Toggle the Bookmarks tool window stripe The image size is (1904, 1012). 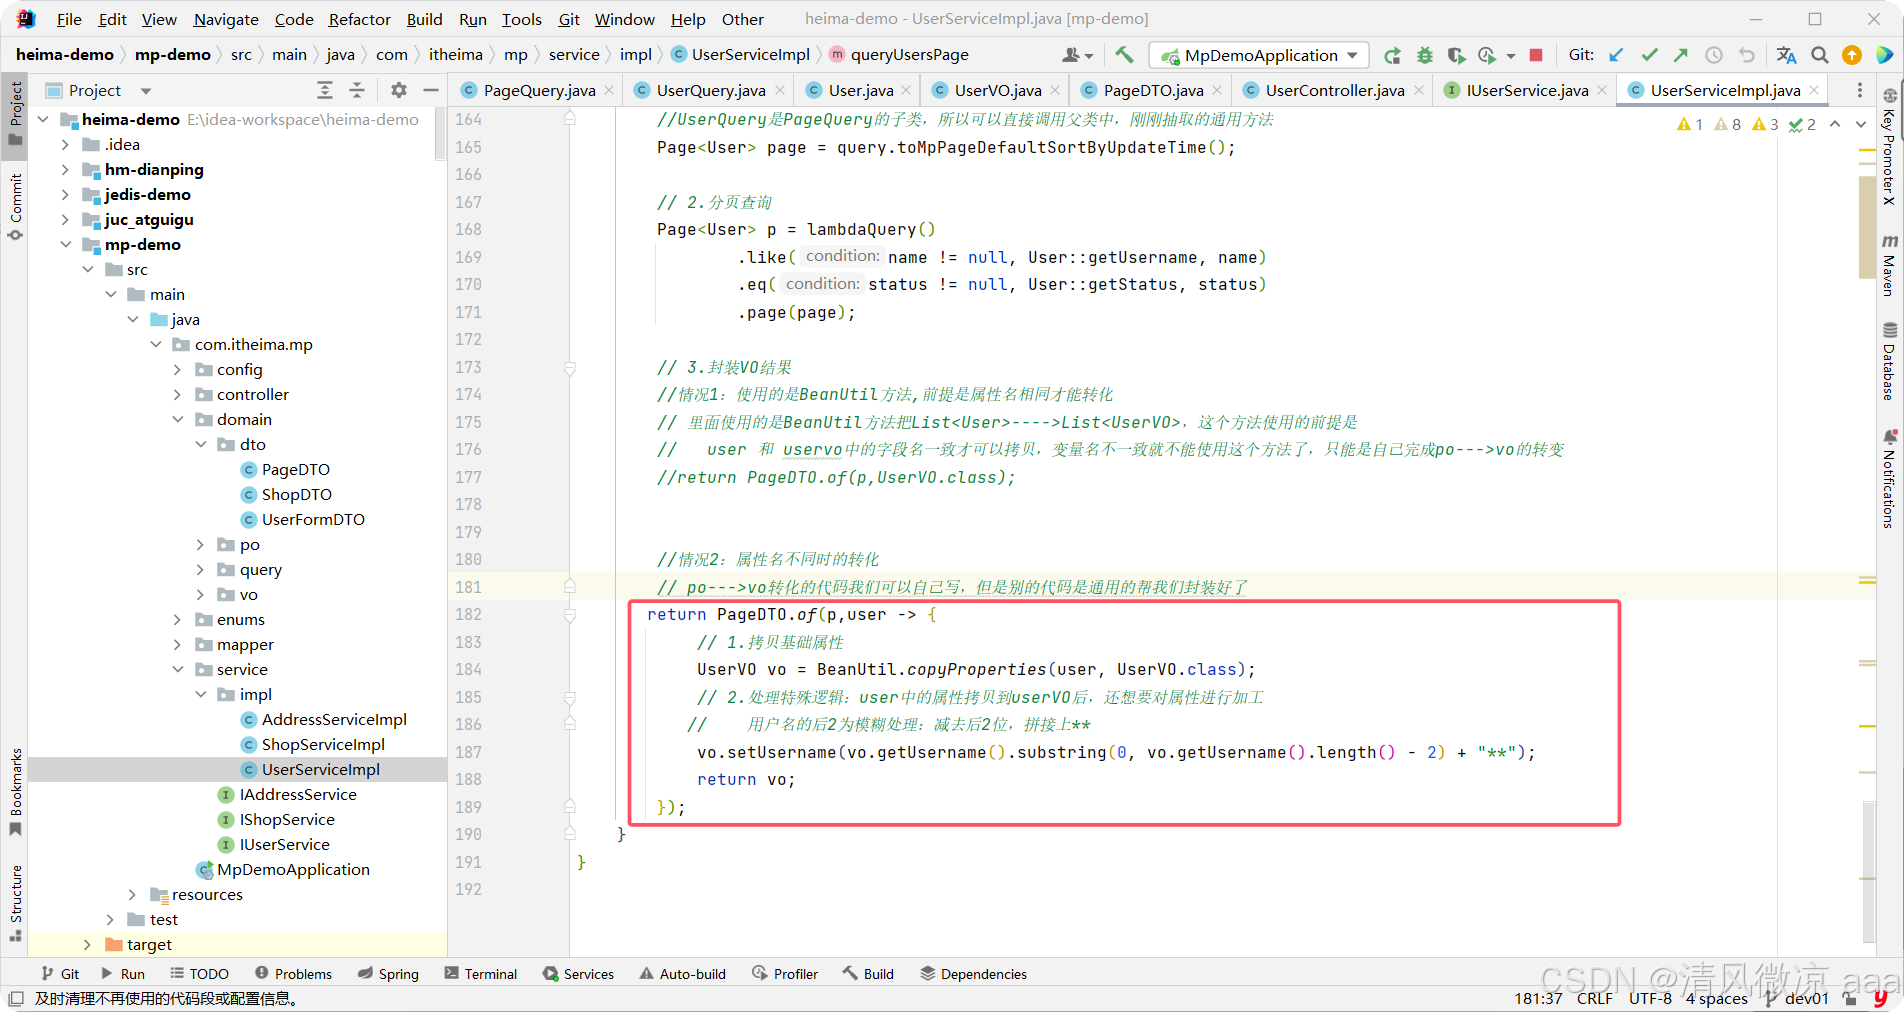(15, 791)
